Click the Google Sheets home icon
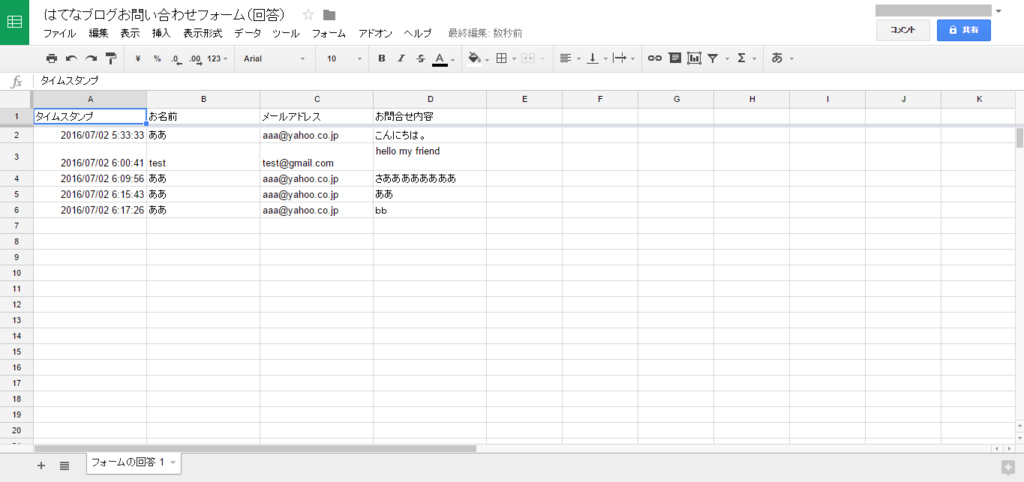 (14, 22)
